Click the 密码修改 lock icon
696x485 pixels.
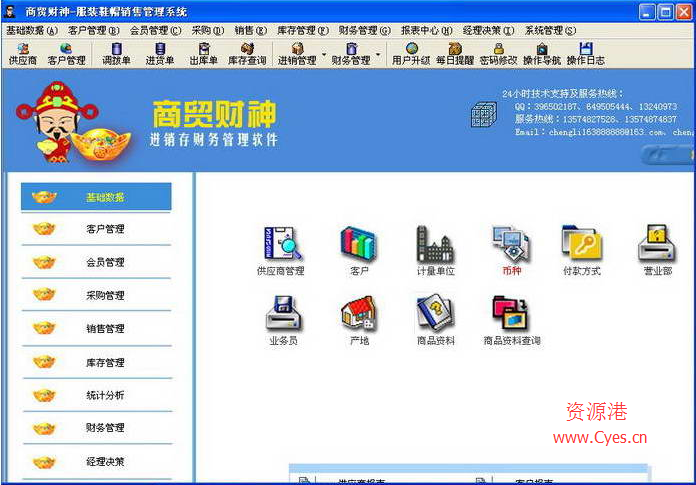point(498,54)
